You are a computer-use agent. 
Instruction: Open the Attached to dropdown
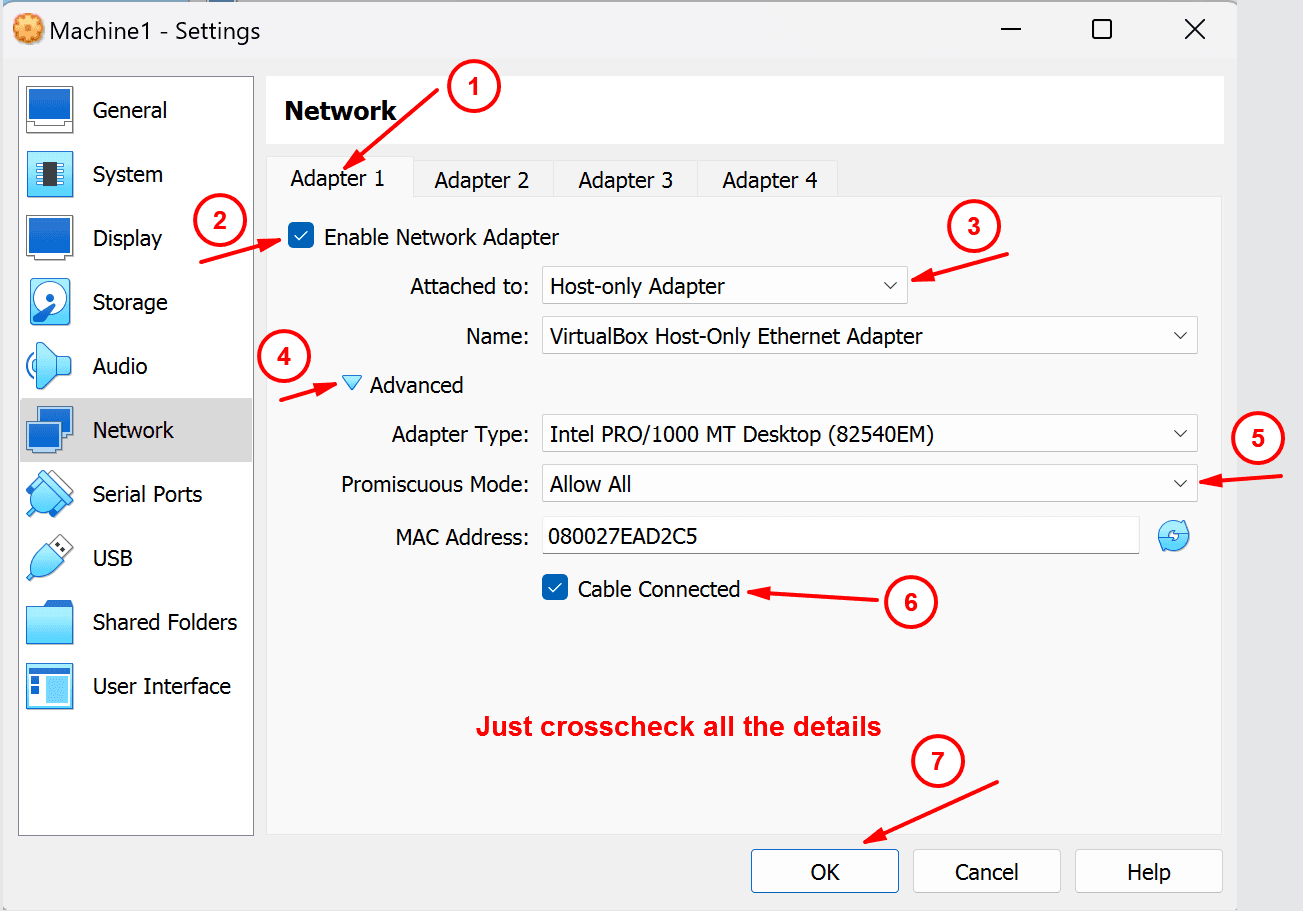724,285
